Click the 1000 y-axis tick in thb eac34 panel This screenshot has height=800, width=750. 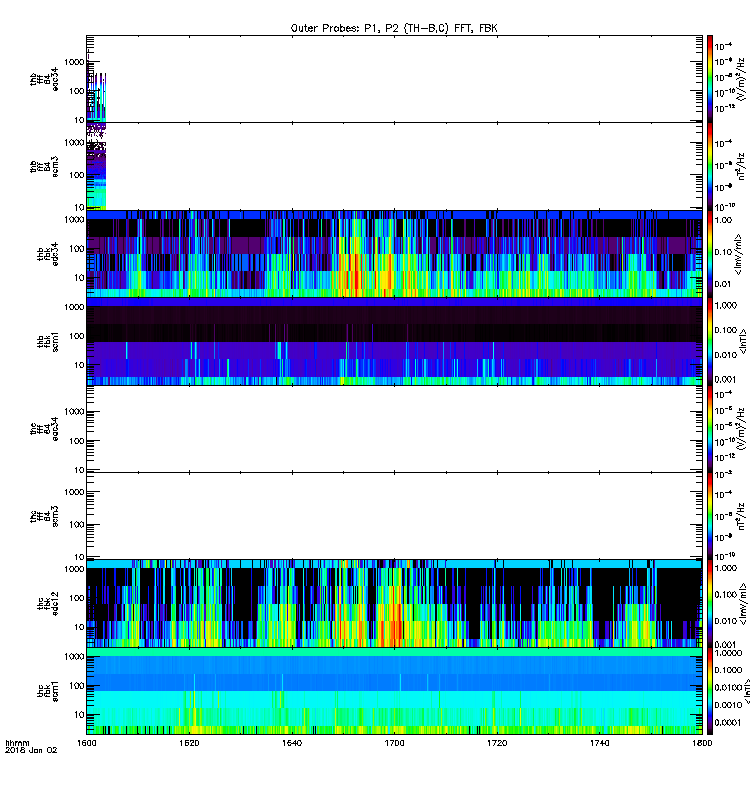coord(74,62)
